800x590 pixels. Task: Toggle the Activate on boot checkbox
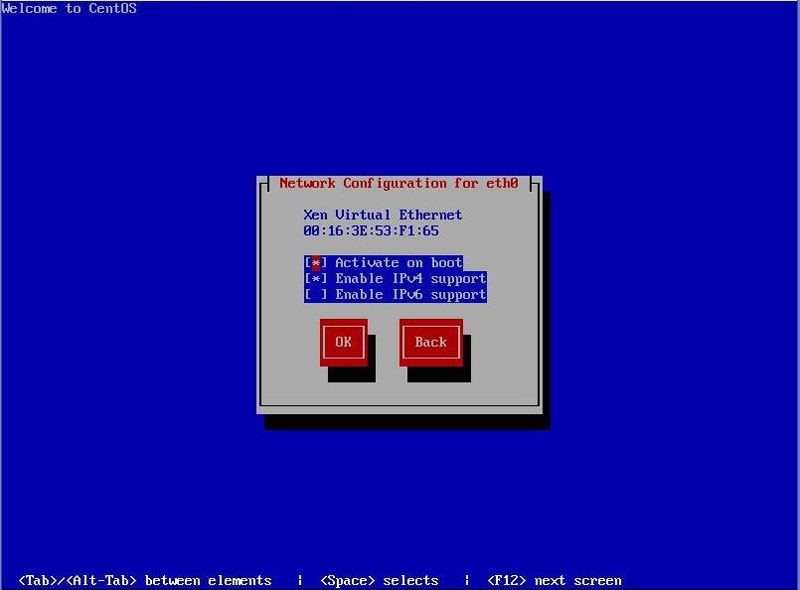click(316, 263)
